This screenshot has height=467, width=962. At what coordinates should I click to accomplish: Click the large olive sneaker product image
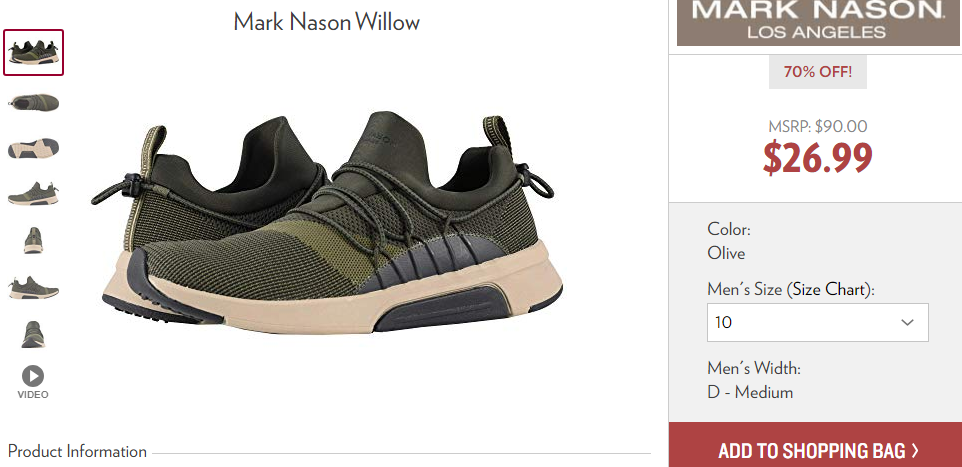326,222
